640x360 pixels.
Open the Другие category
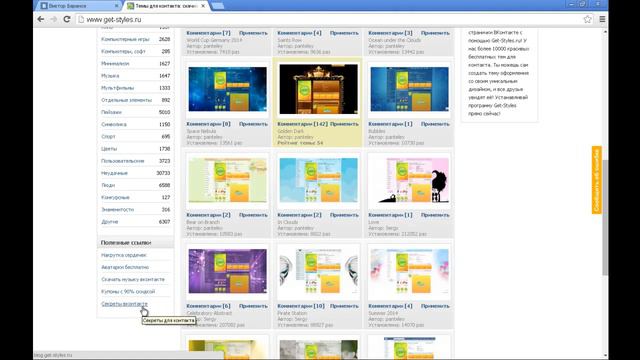pyautogui.click(x=110, y=222)
